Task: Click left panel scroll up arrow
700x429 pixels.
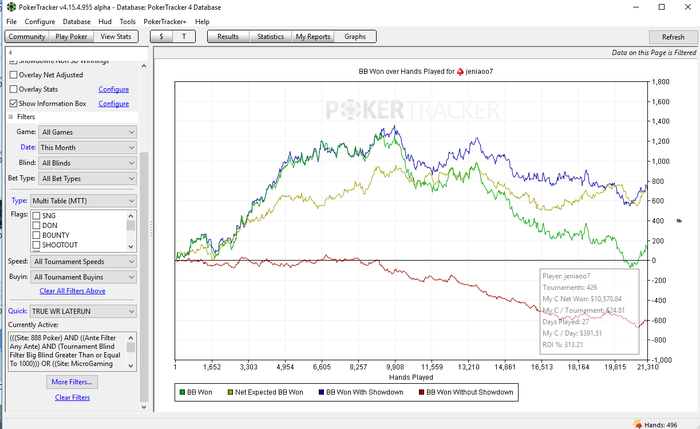Action: pos(144,66)
